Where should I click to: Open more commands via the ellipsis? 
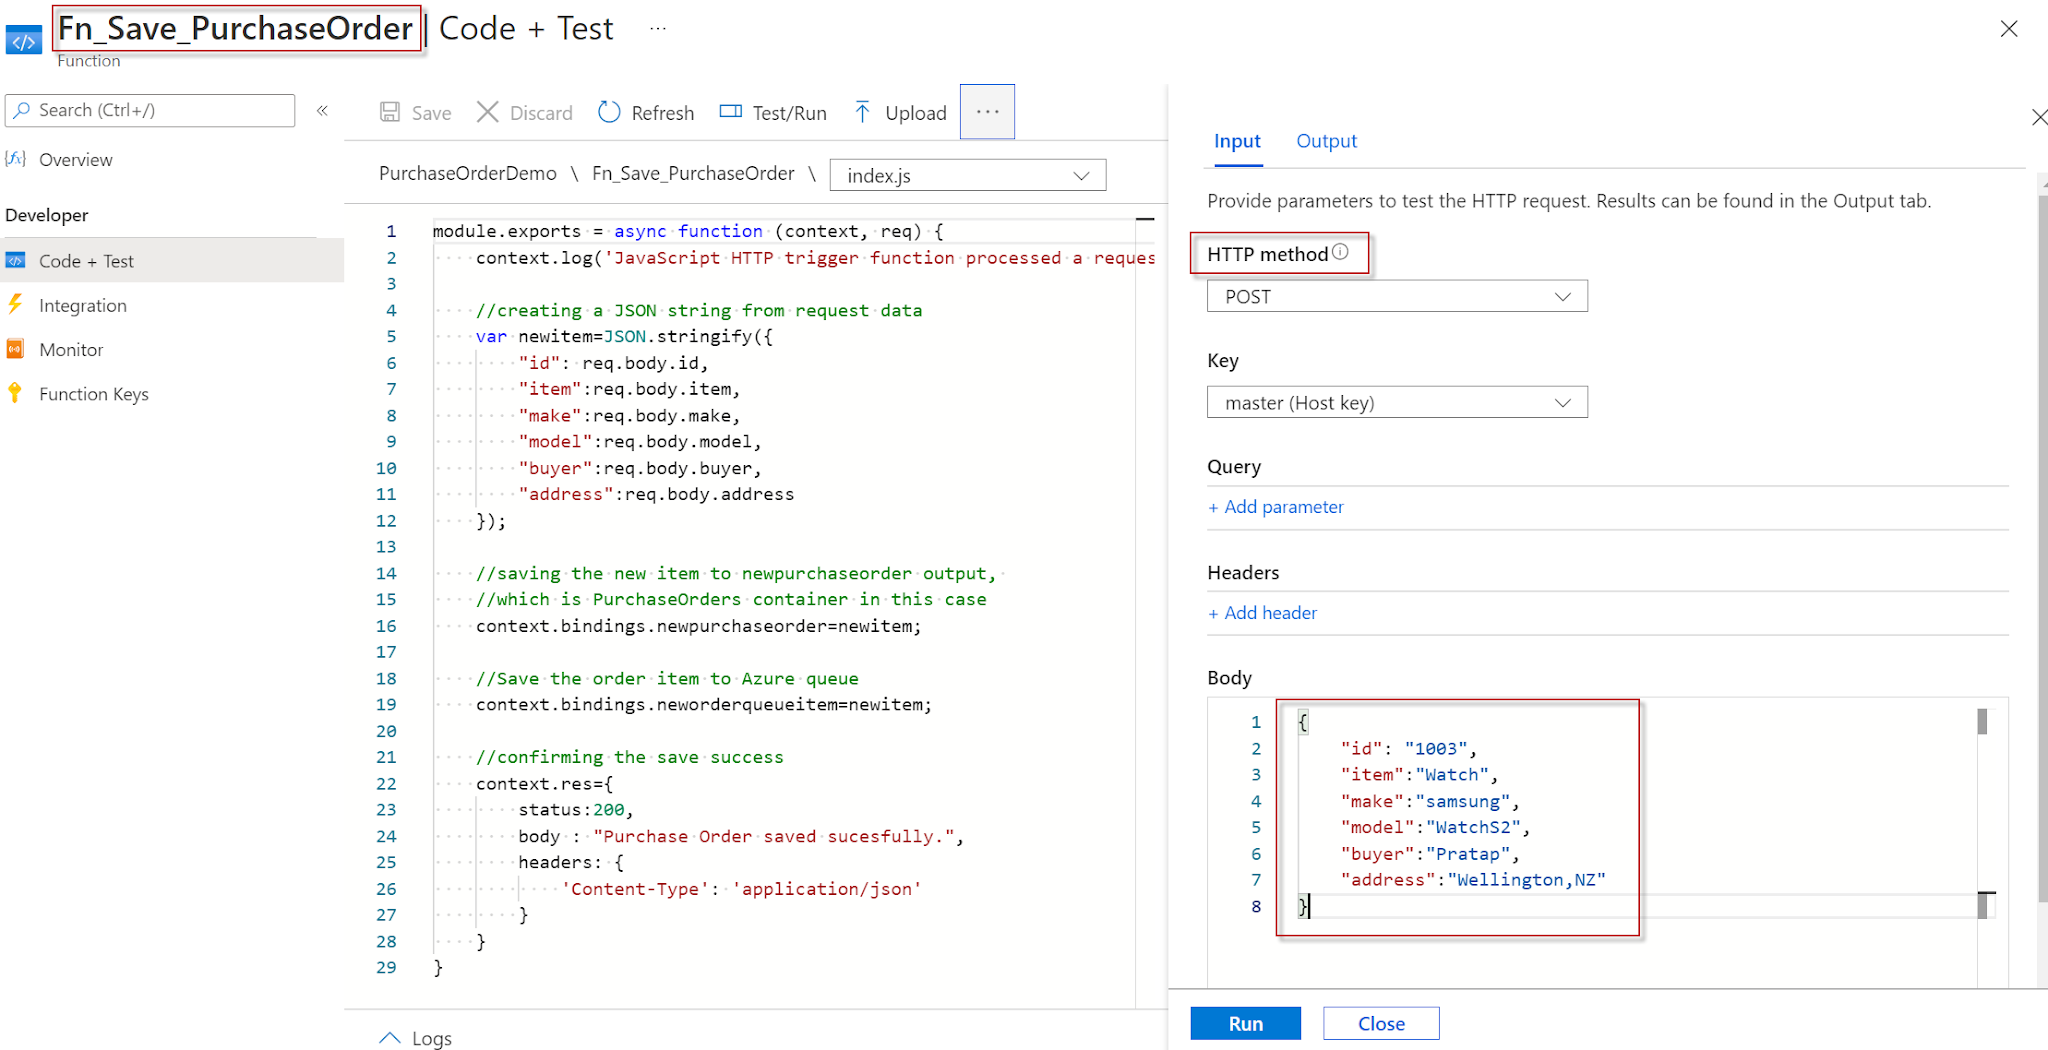coord(987,111)
